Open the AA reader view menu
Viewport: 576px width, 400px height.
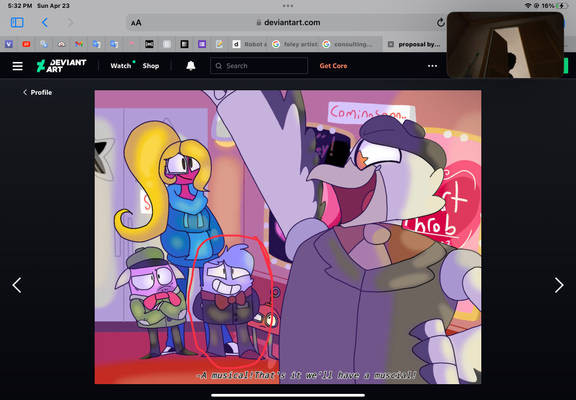136,23
